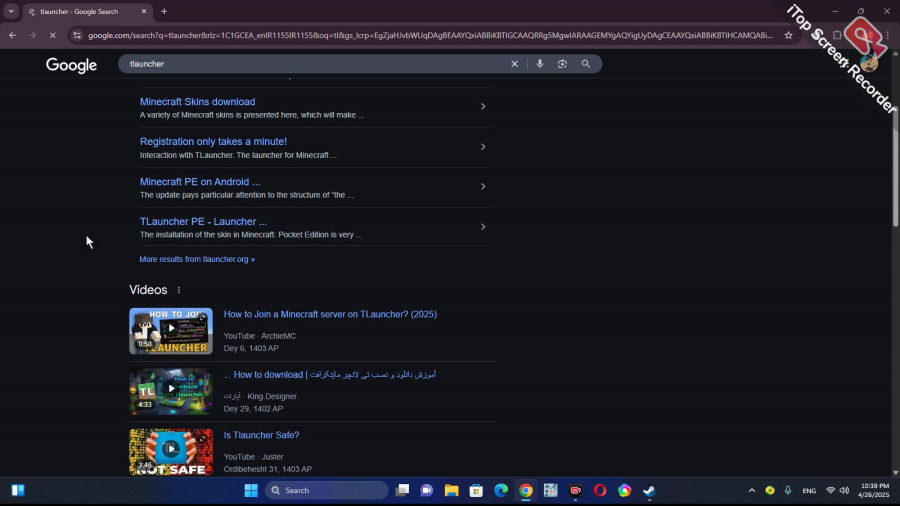Open Steam from taskbar
The width and height of the screenshot is (900, 506).
pyautogui.click(x=649, y=491)
